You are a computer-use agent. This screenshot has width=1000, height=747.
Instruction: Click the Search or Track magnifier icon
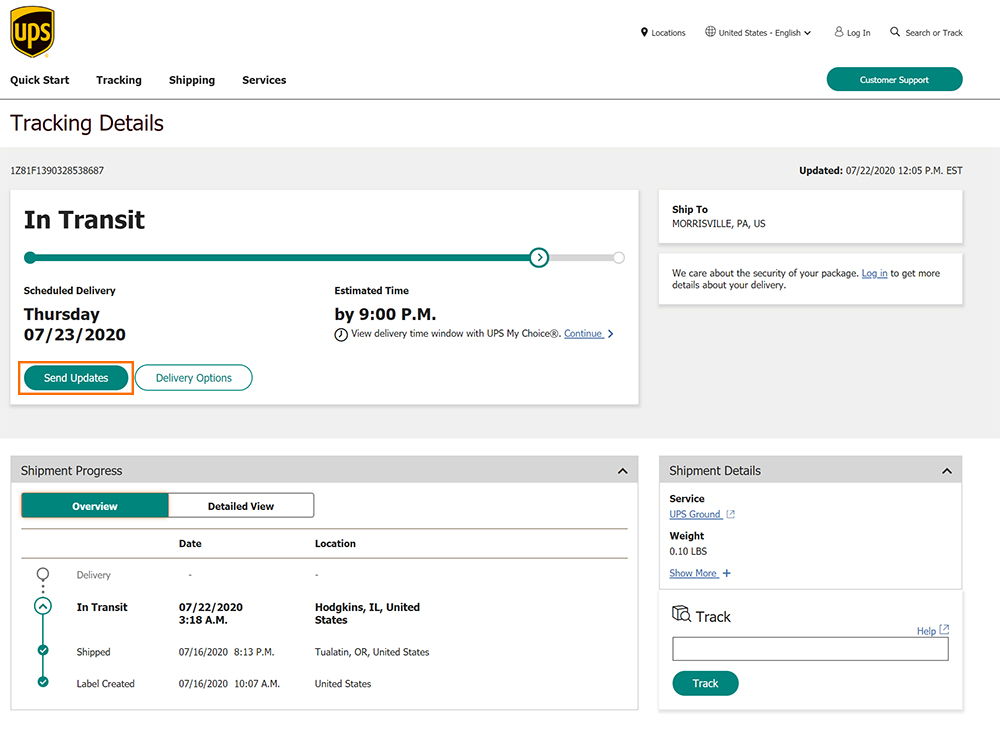point(895,31)
